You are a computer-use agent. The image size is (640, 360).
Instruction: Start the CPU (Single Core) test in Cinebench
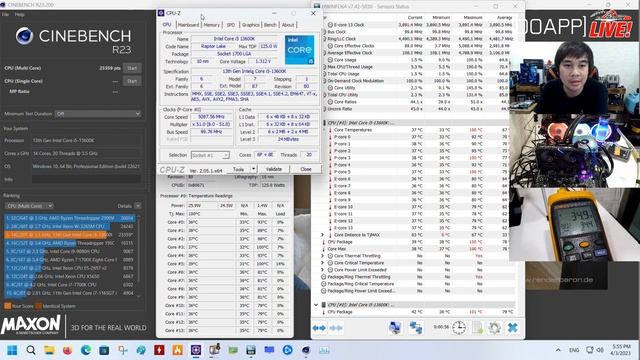[x=132, y=81]
